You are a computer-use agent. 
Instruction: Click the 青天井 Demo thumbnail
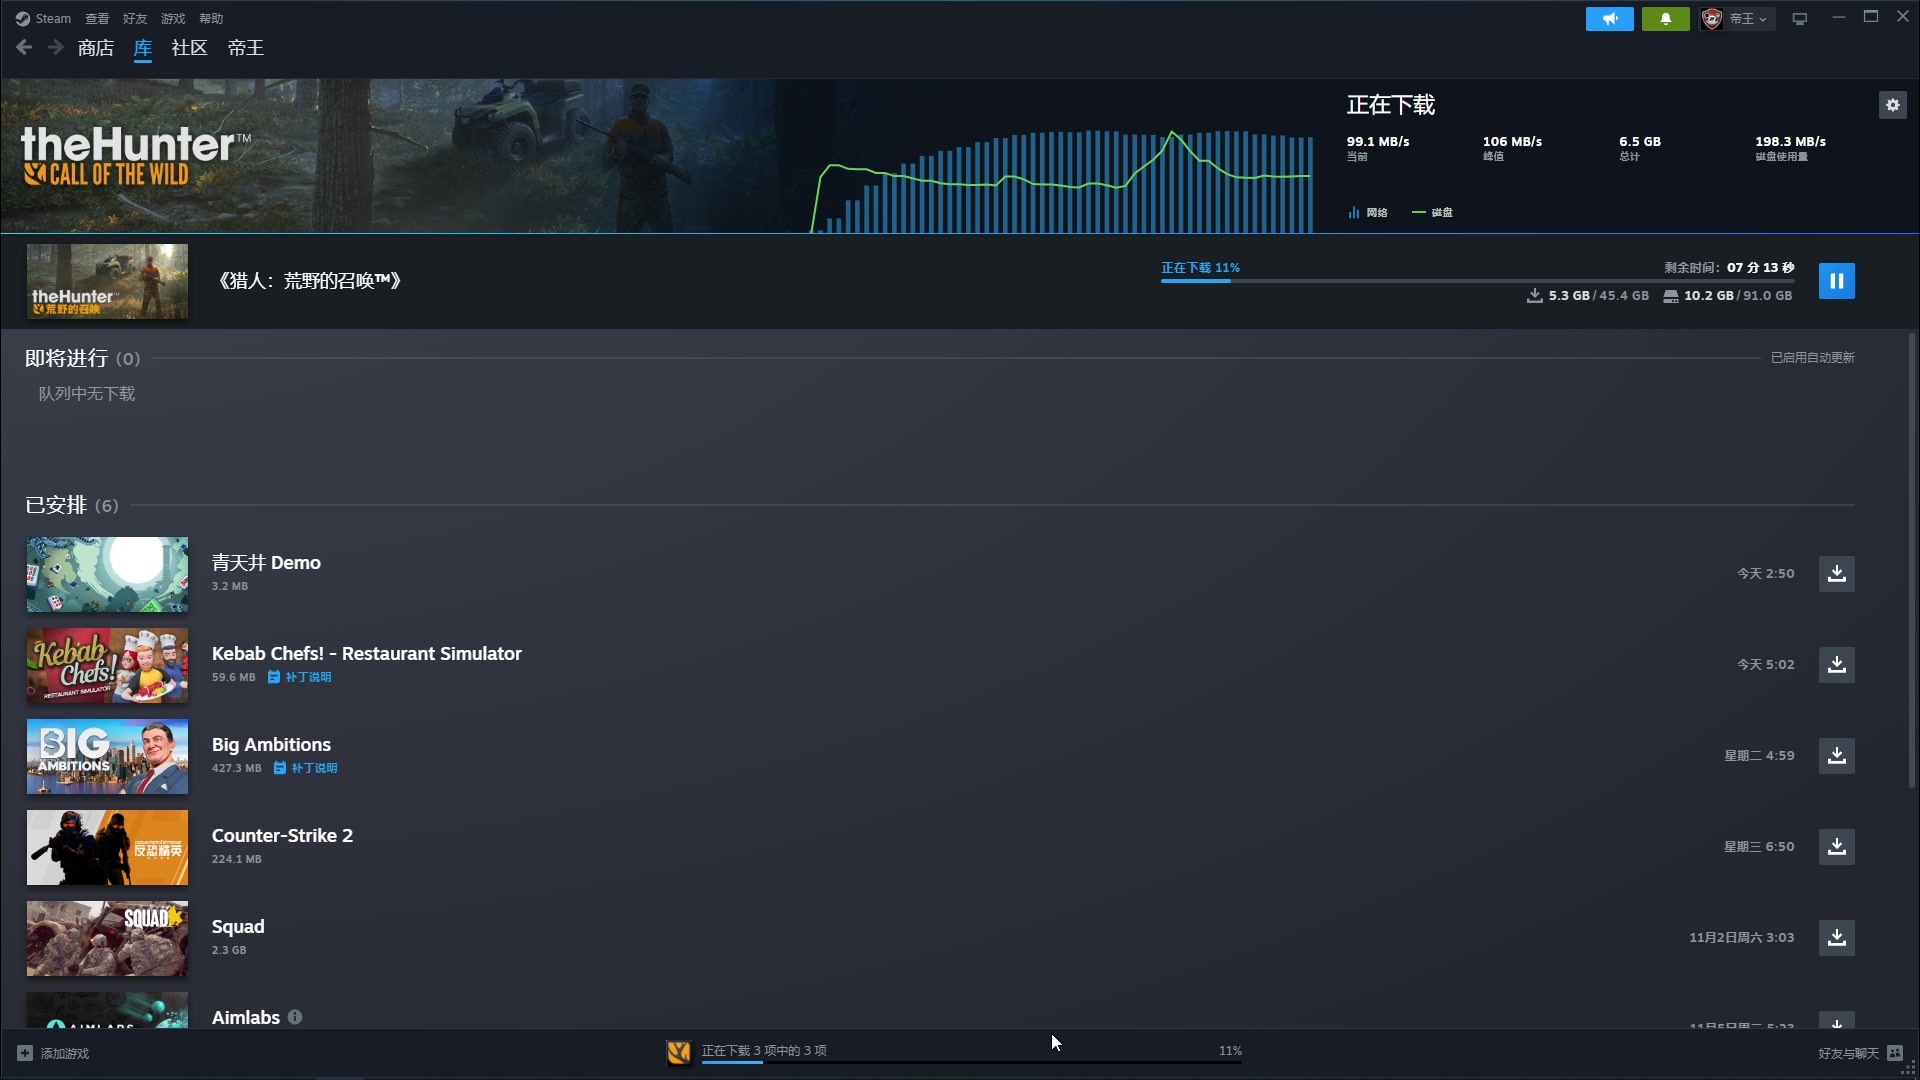107,574
